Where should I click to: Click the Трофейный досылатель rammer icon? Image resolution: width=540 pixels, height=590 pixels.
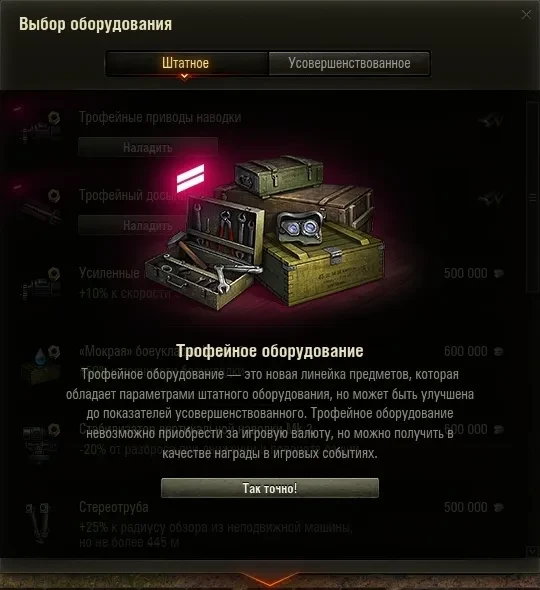pos(40,208)
